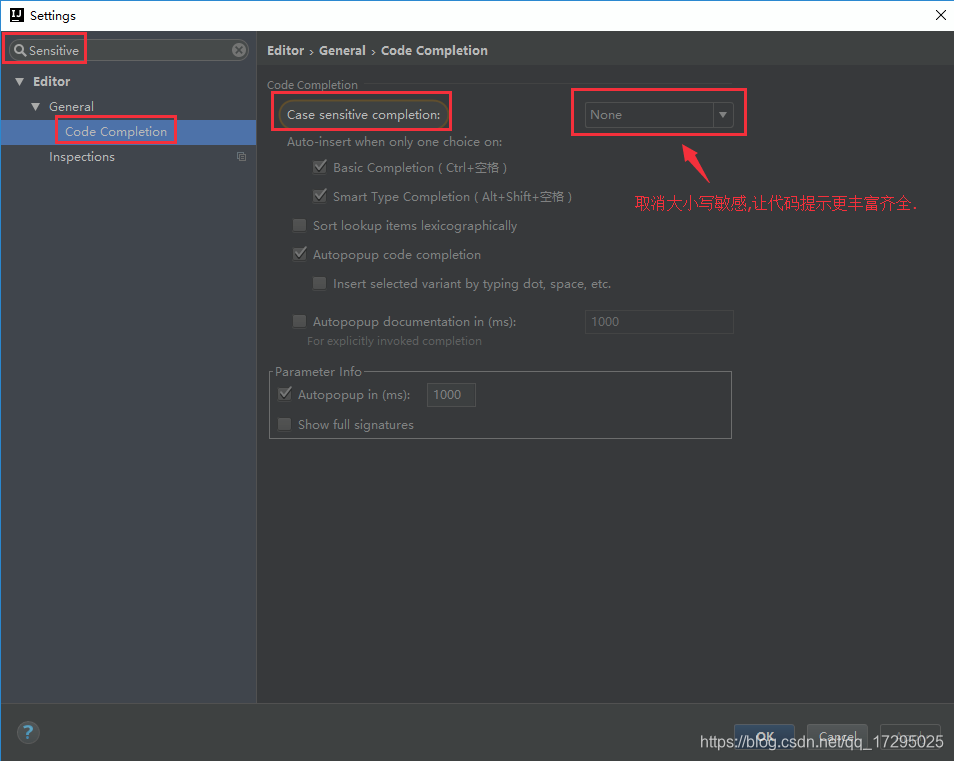Image resolution: width=954 pixels, height=761 pixels.
Task: Select the Editor tree item
Action: (51, 82)
